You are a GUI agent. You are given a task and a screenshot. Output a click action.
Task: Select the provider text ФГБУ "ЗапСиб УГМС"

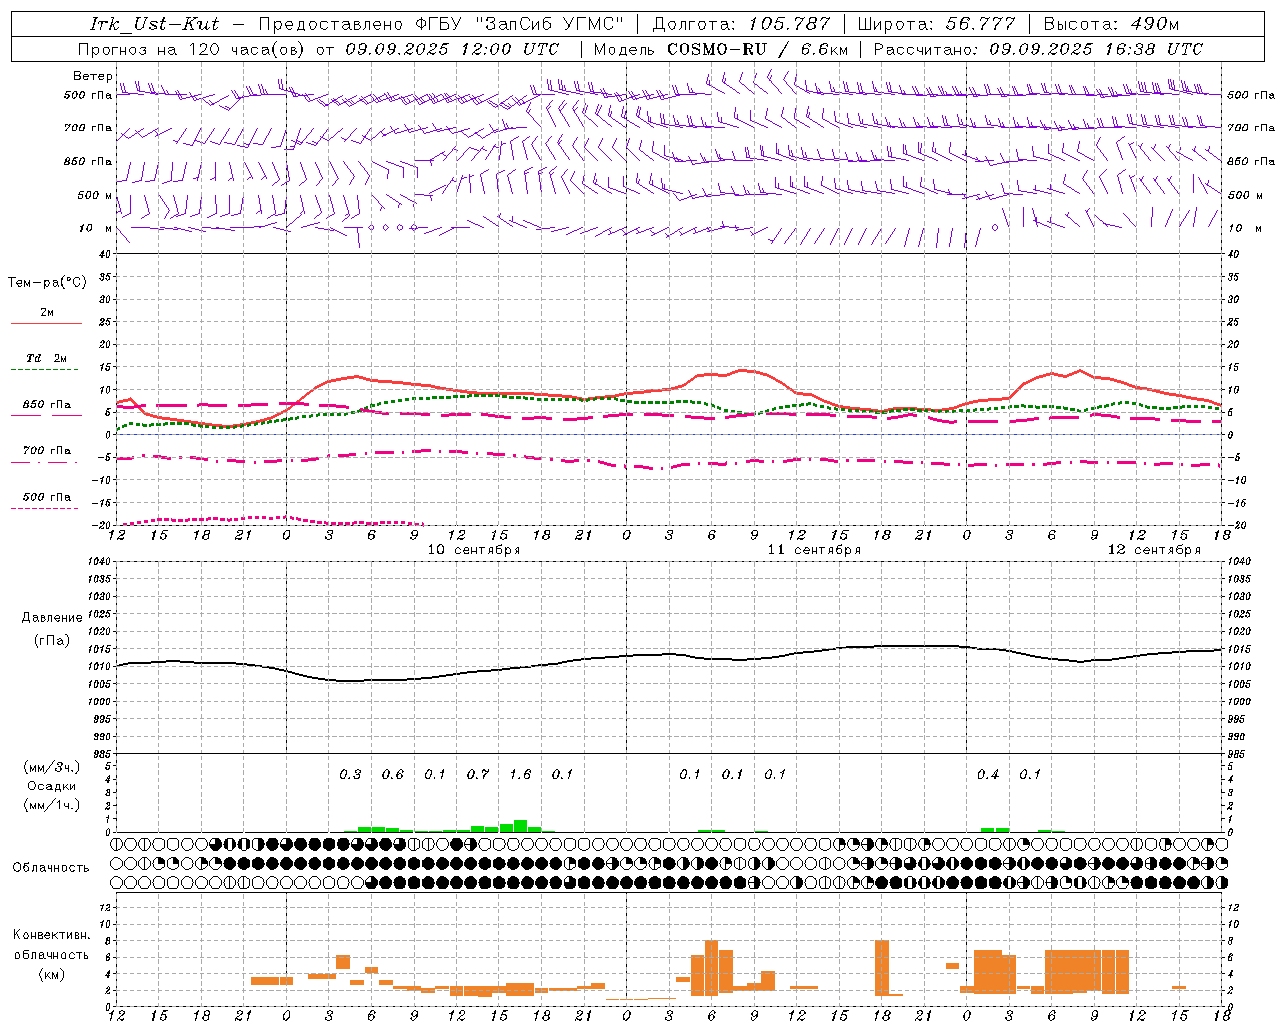pos(520,24)
